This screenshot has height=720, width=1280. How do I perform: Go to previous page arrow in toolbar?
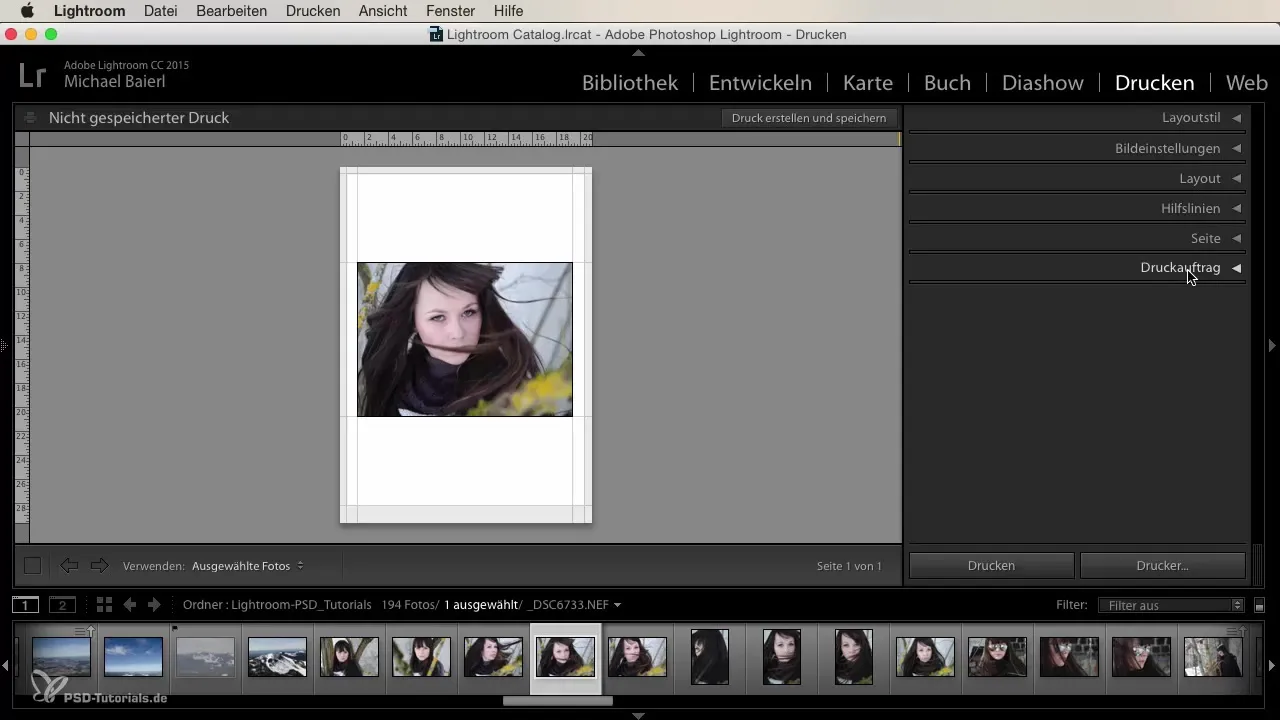click(69, 566)
